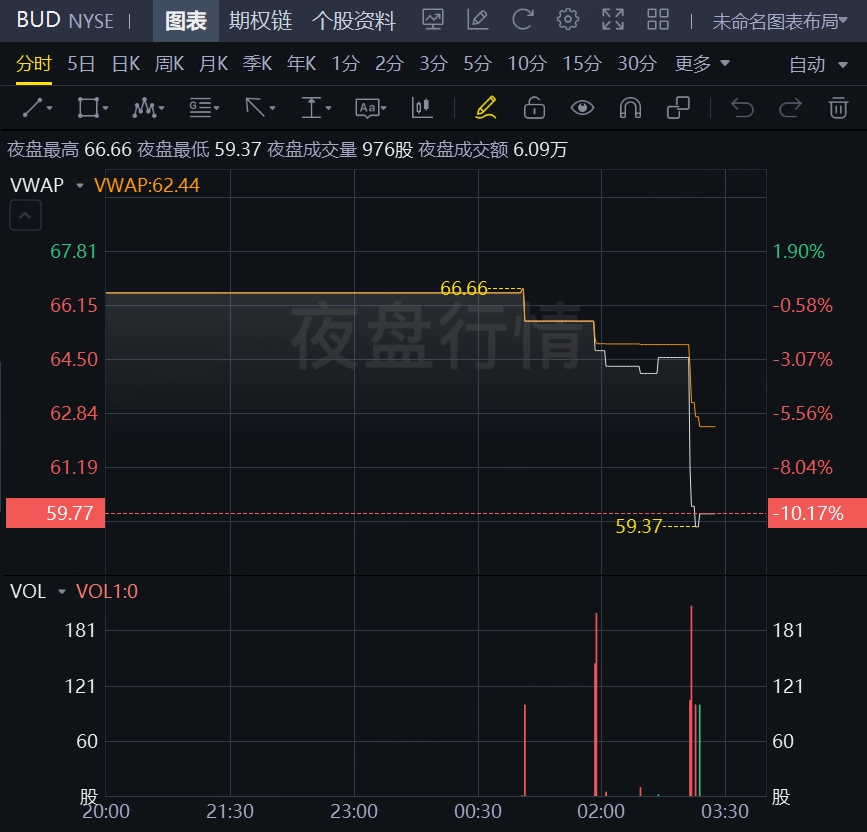Click the 5分 interval button

(477, 64)
